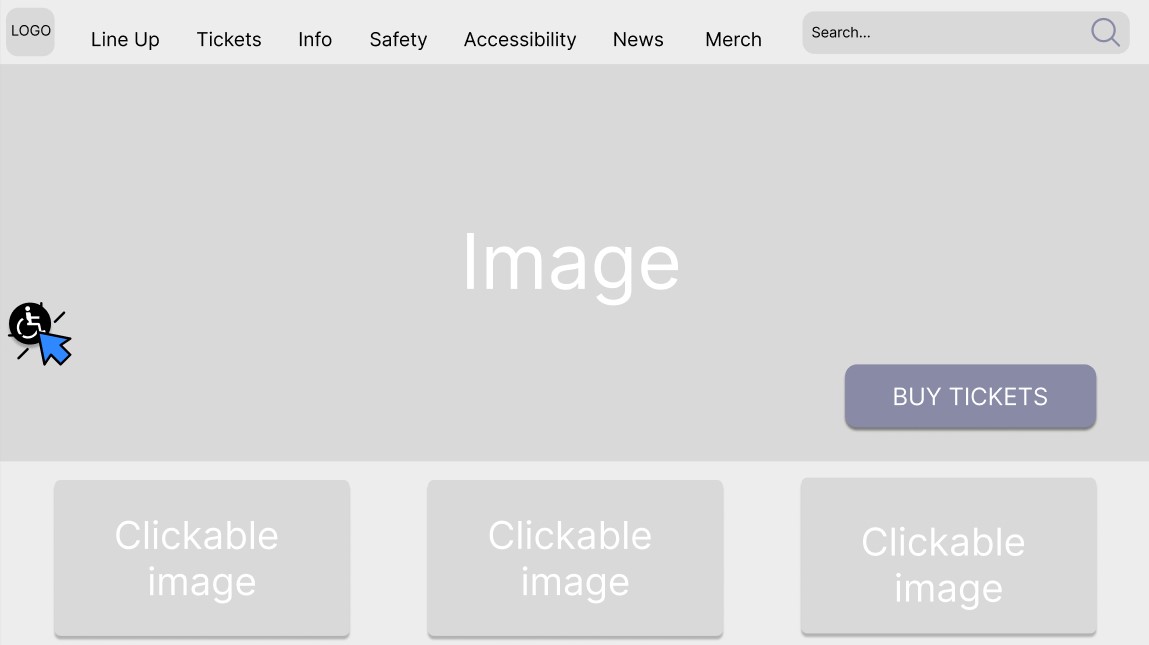This screenshot has width=1149, height=645.
Task: Select Info in the navigation bar
Action: click(x=315, y=40)
